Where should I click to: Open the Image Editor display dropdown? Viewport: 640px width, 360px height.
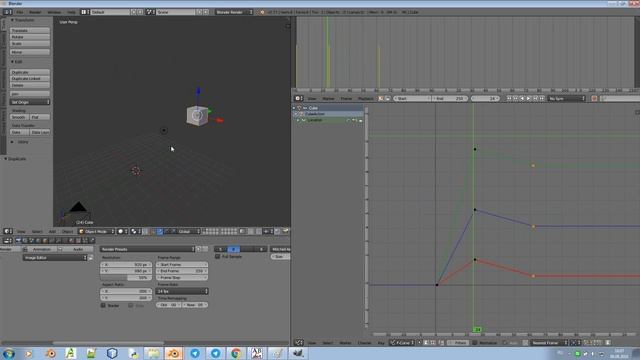55,258
